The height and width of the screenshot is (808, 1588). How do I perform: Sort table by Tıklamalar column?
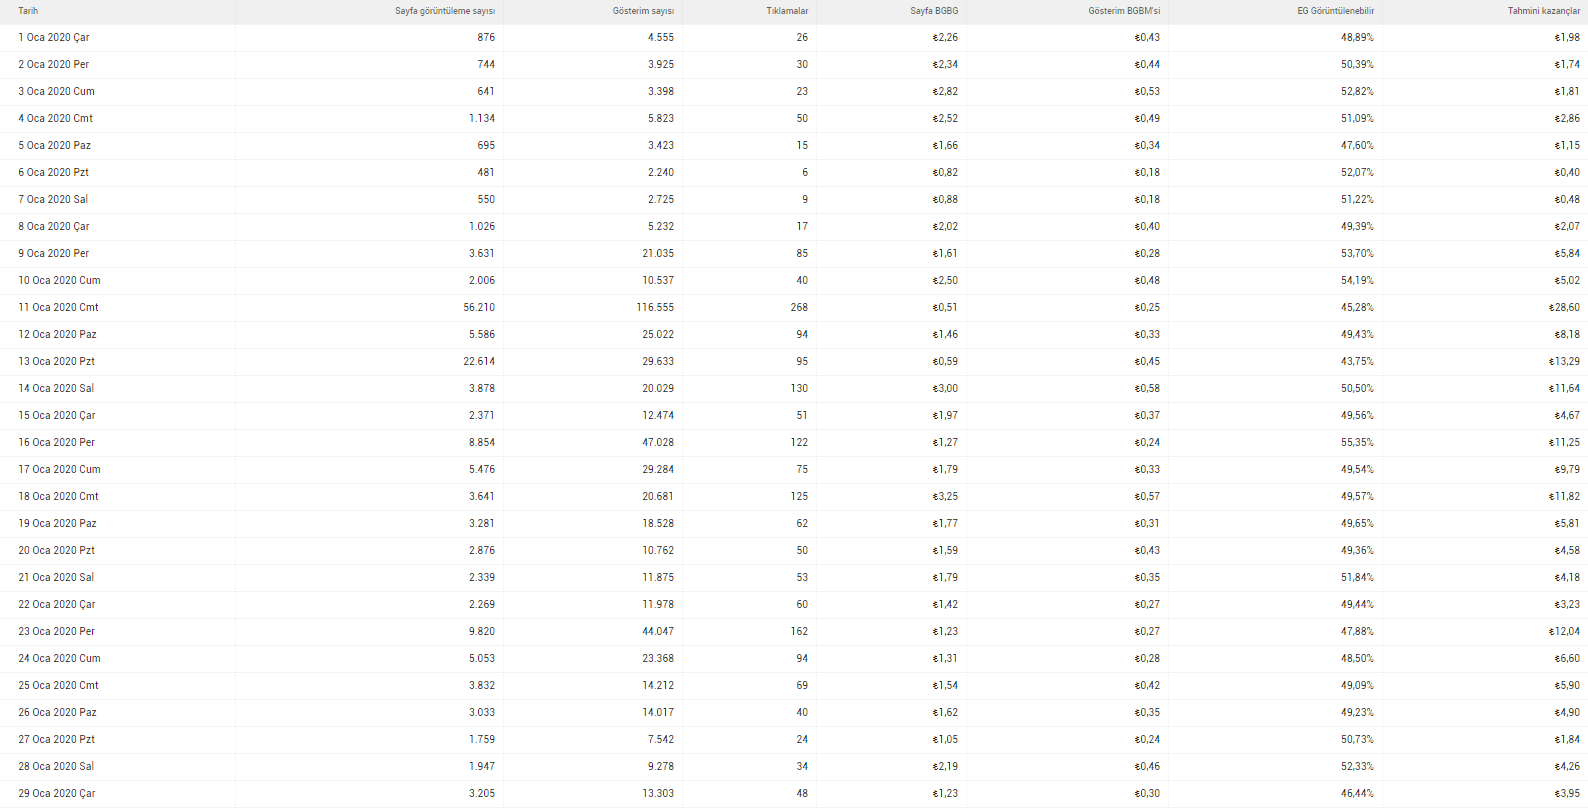(x=787, y=11)
